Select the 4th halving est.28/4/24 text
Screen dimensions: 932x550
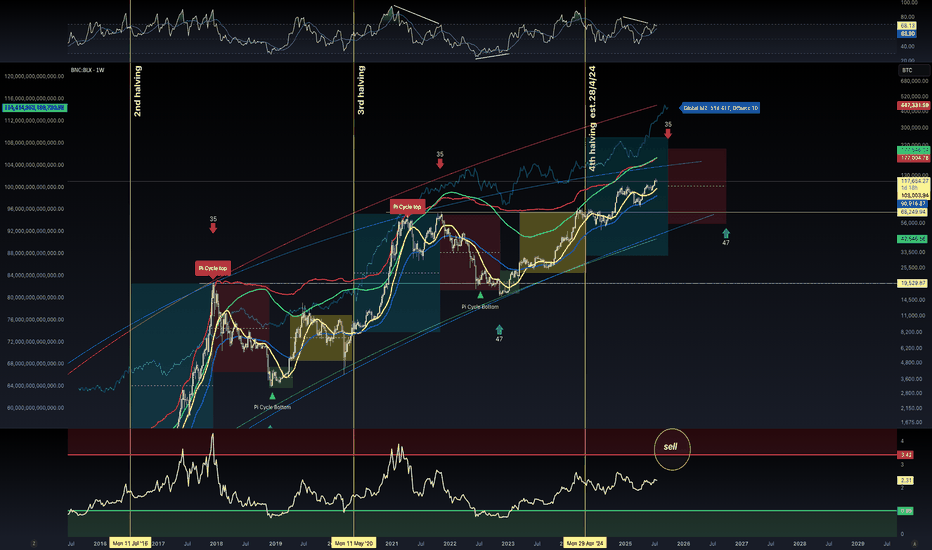click(x=592, y=118)
